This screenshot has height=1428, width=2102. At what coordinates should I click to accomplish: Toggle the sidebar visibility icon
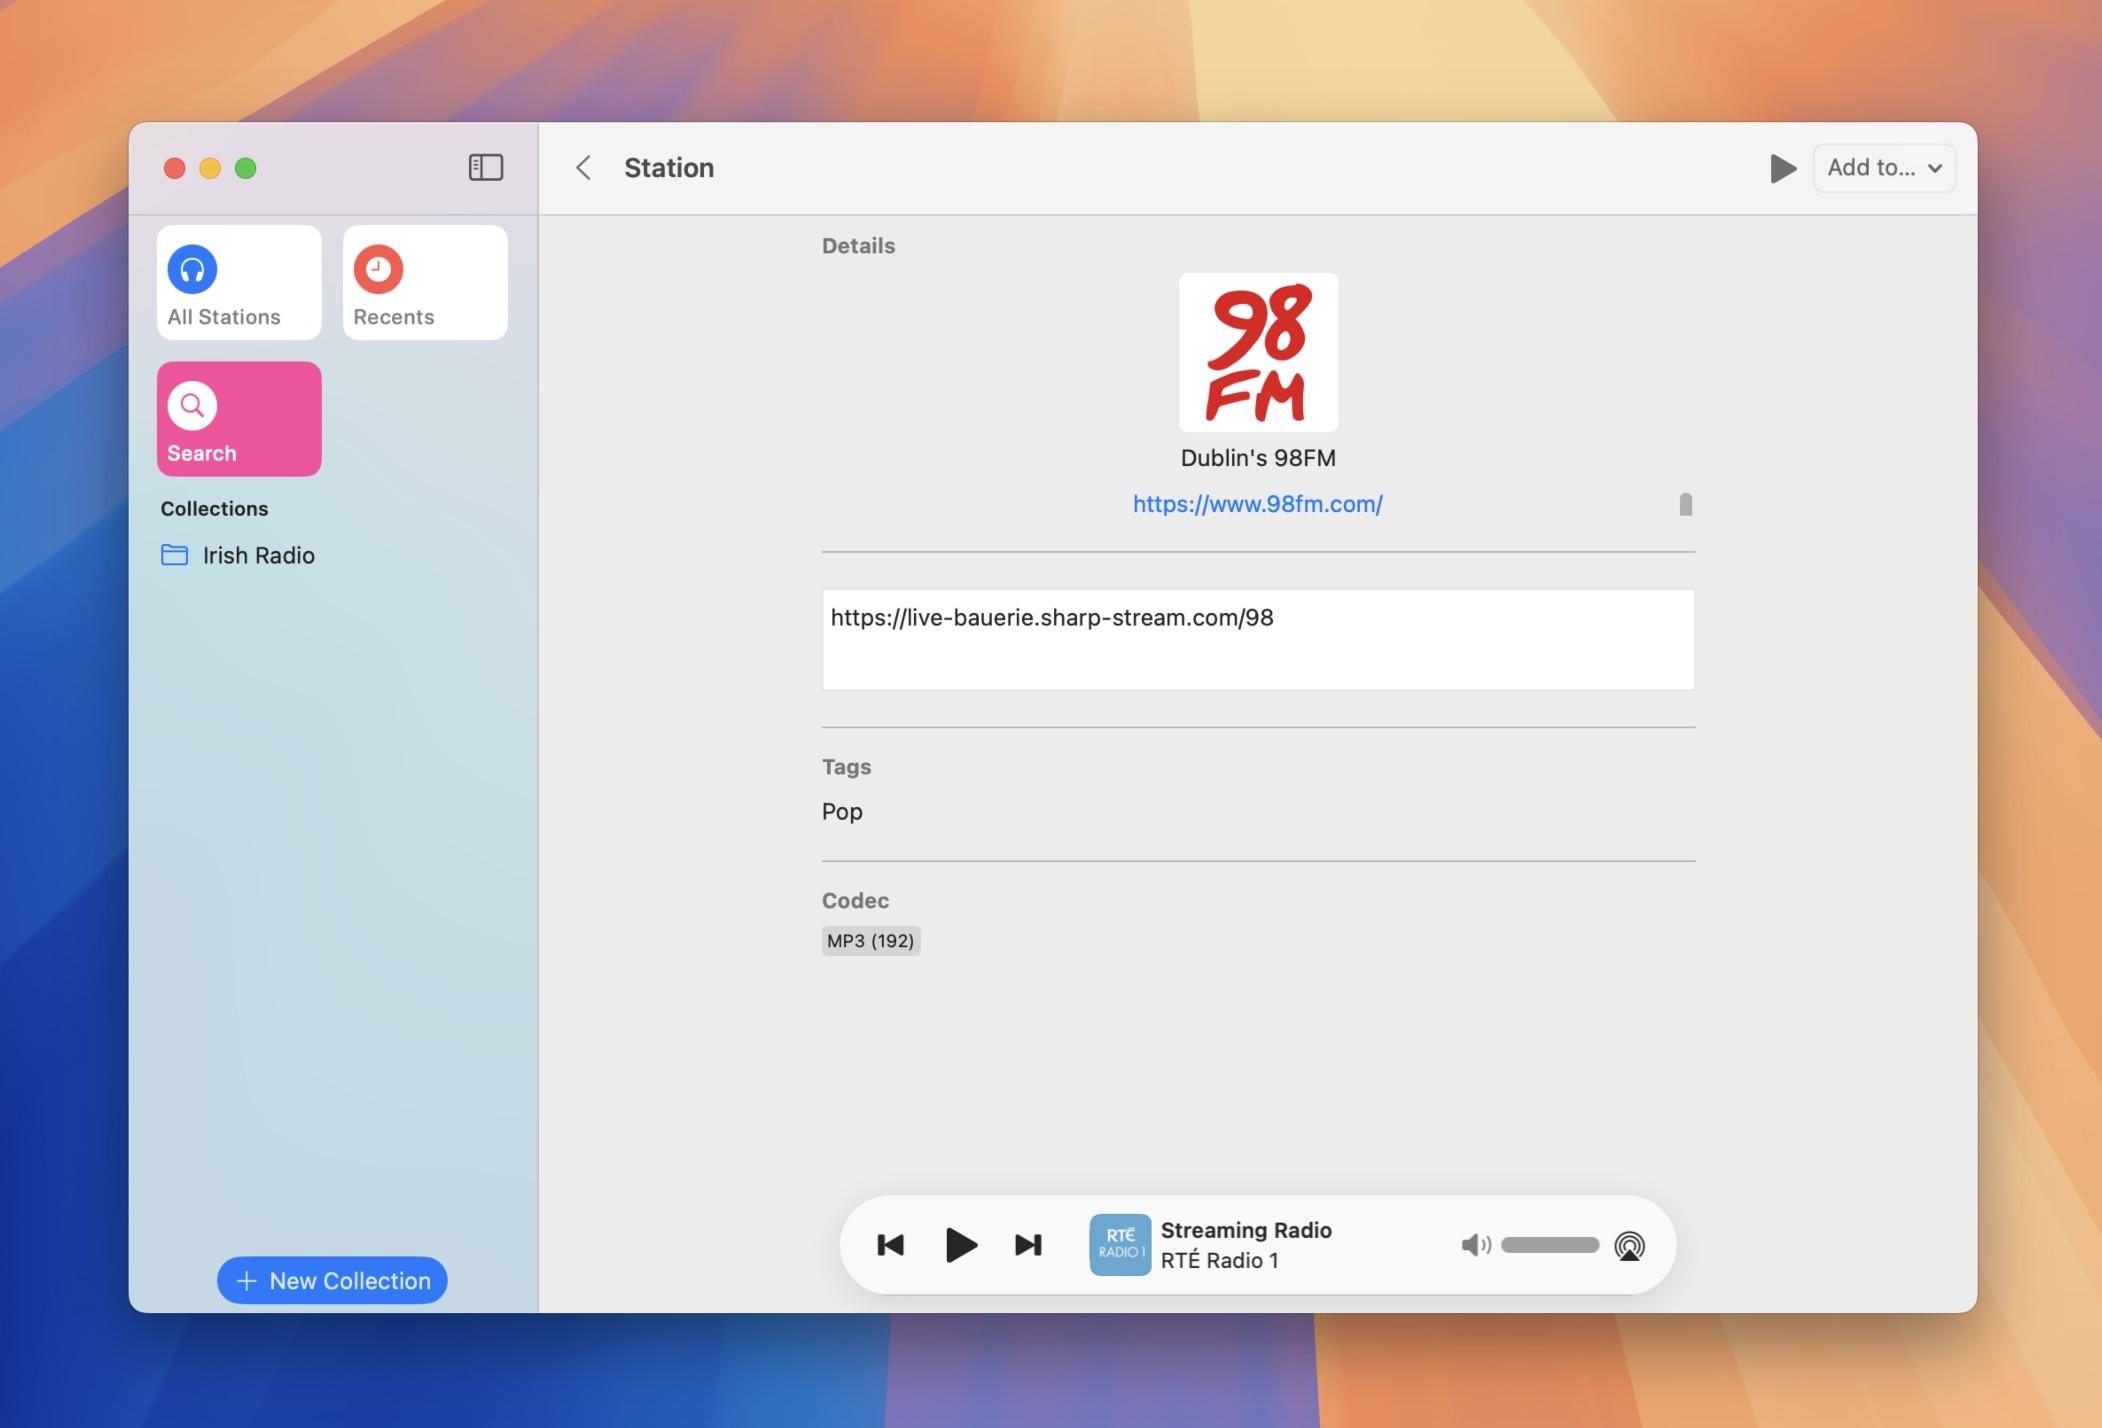[x=486, y=167]
